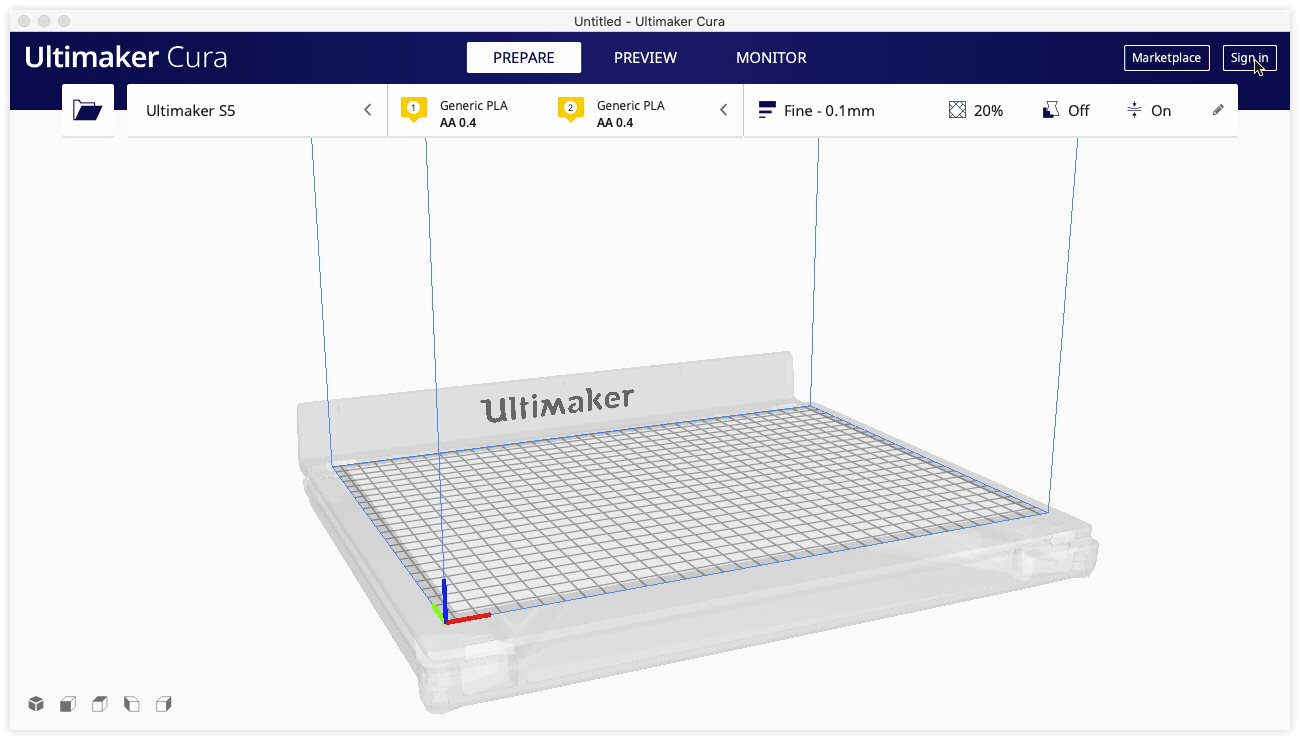
Task: Switch to the top view icon
Action: pos(99,704)
